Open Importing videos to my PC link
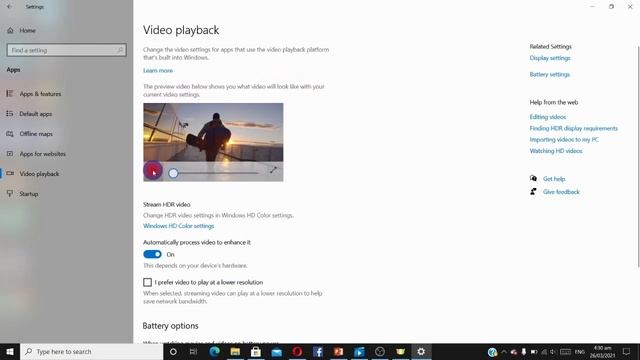The width and height of the screenshot is (640, 360). pos(564,140)
